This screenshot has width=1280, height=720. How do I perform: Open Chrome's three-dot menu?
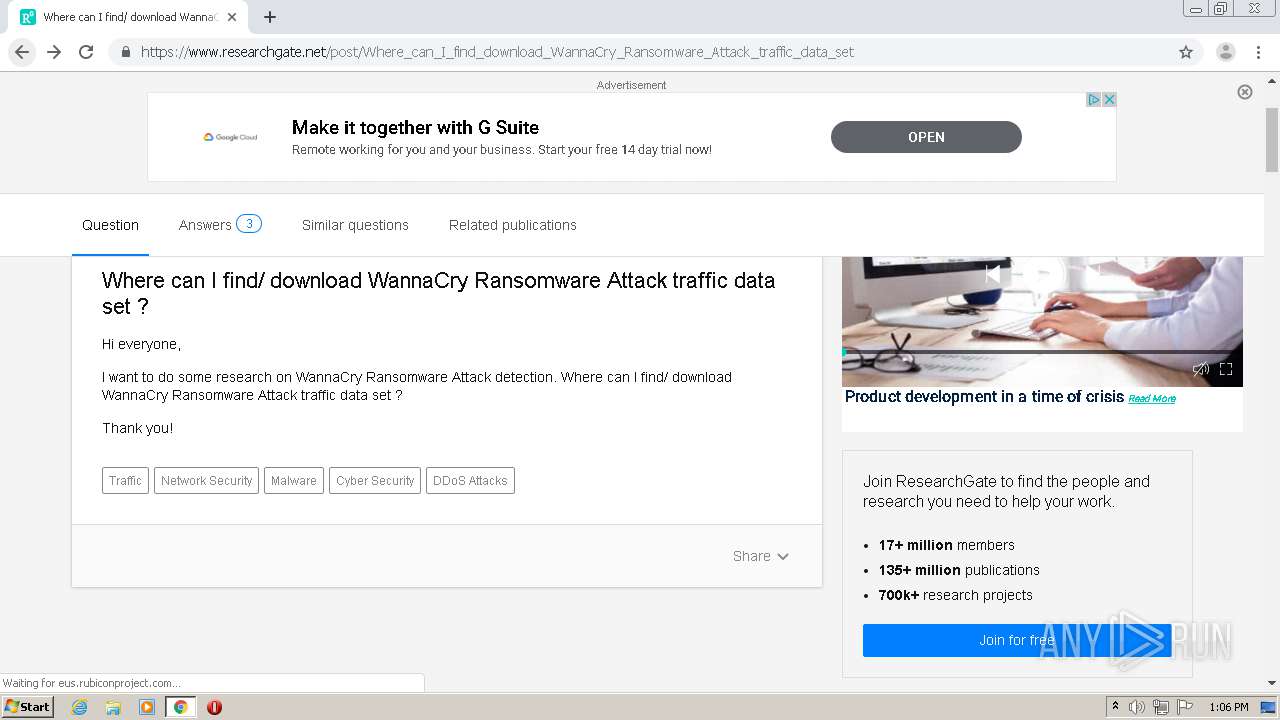click(x=1258, y=52)
